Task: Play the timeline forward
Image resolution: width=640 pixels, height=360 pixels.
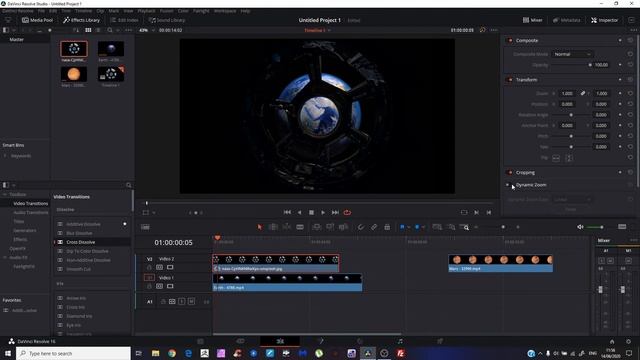Action: (323, 212)
